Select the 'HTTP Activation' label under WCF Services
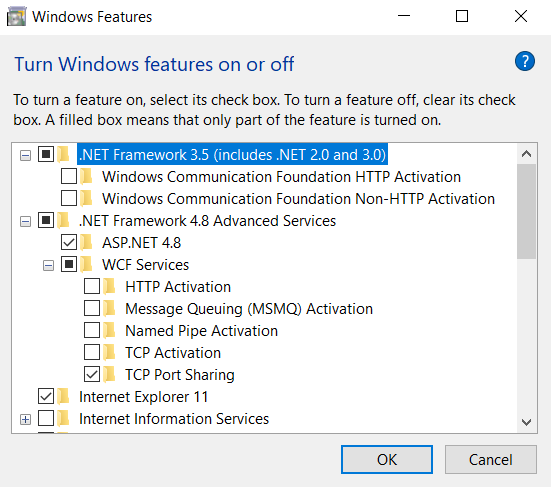551x487 pixels. [x=178, y=287]
